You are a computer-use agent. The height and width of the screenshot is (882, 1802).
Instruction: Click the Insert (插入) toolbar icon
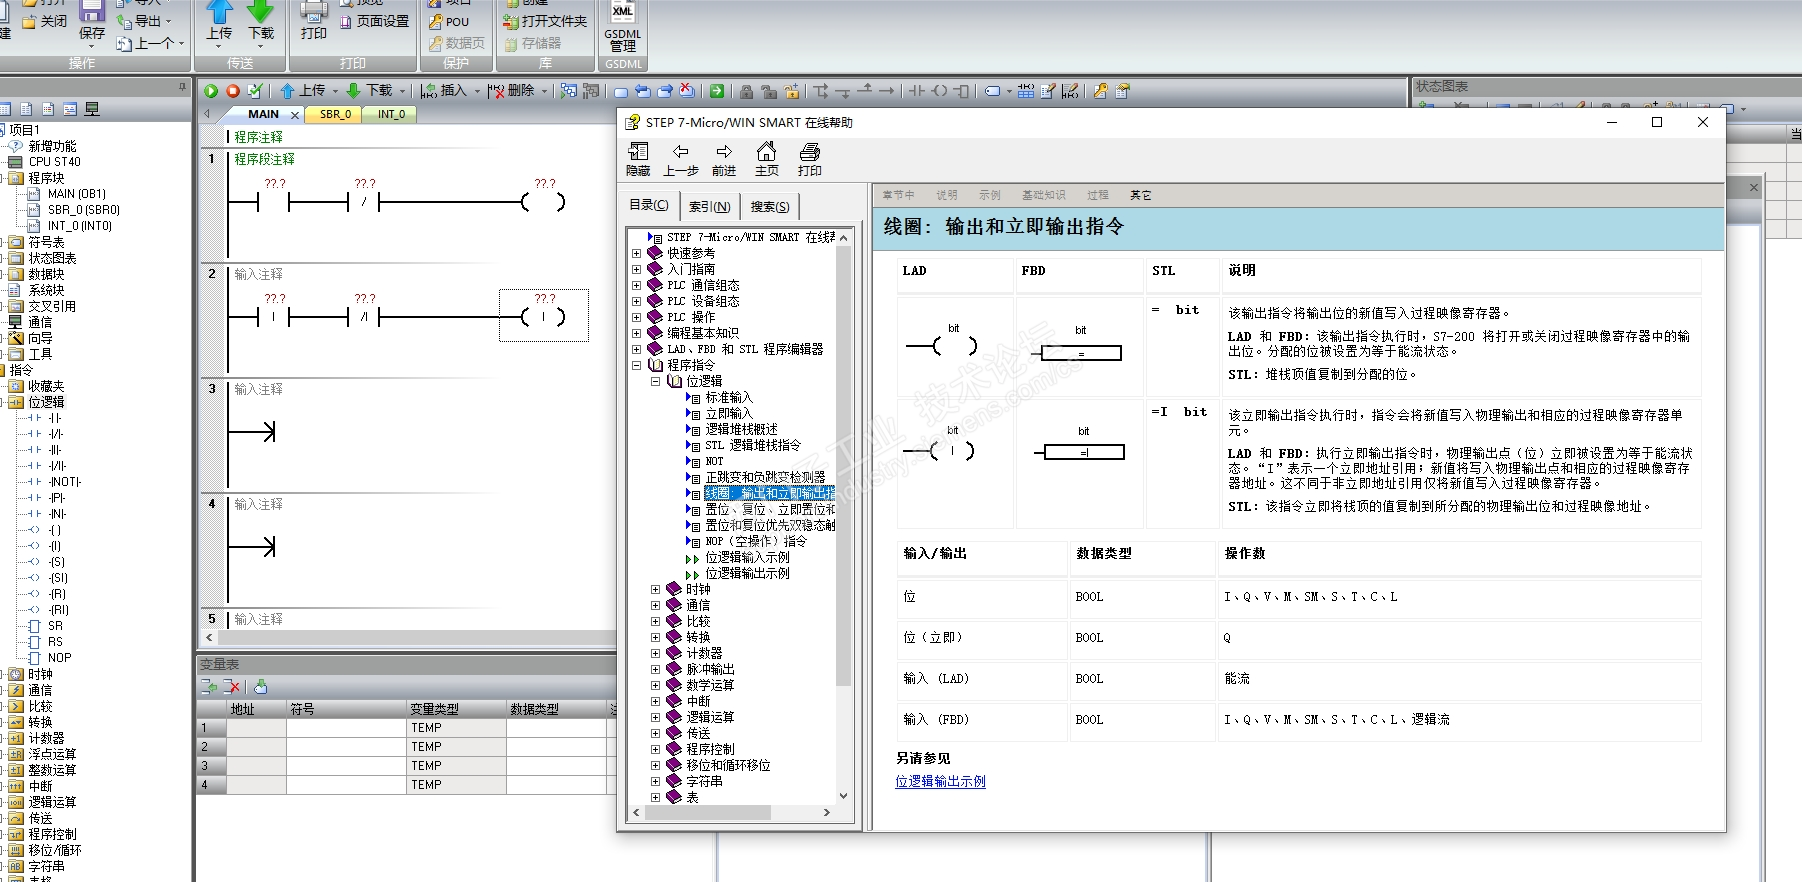click(x=430, y=91)
